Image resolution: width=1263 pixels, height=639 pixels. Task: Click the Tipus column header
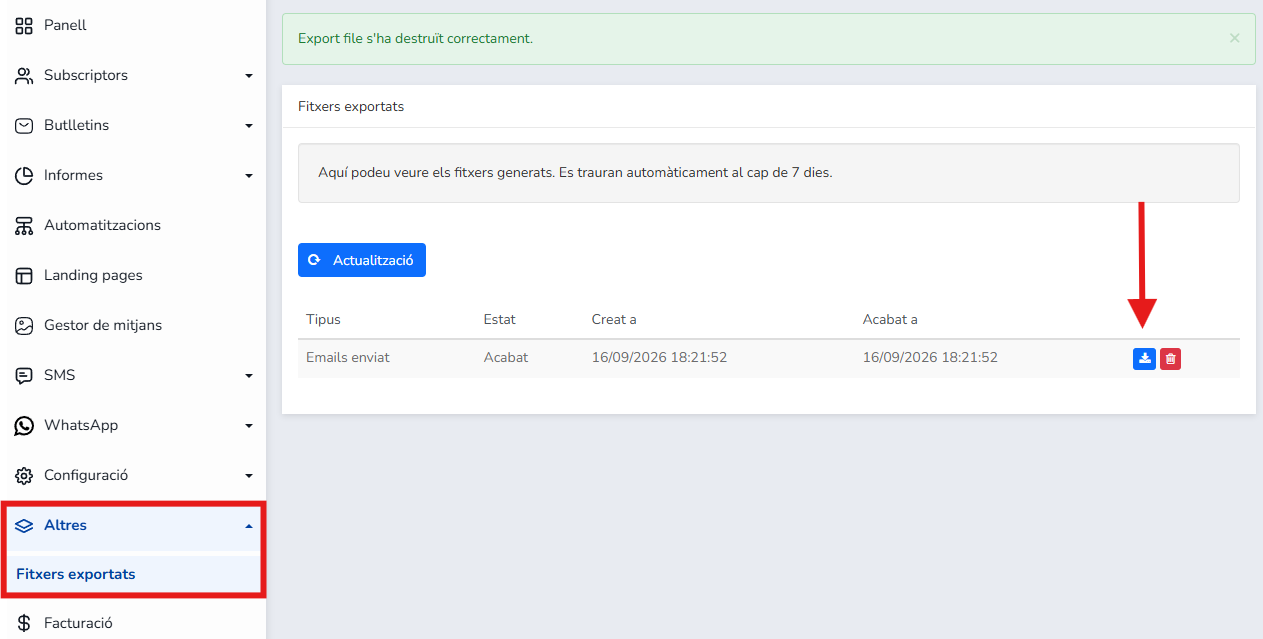[323, 319]
